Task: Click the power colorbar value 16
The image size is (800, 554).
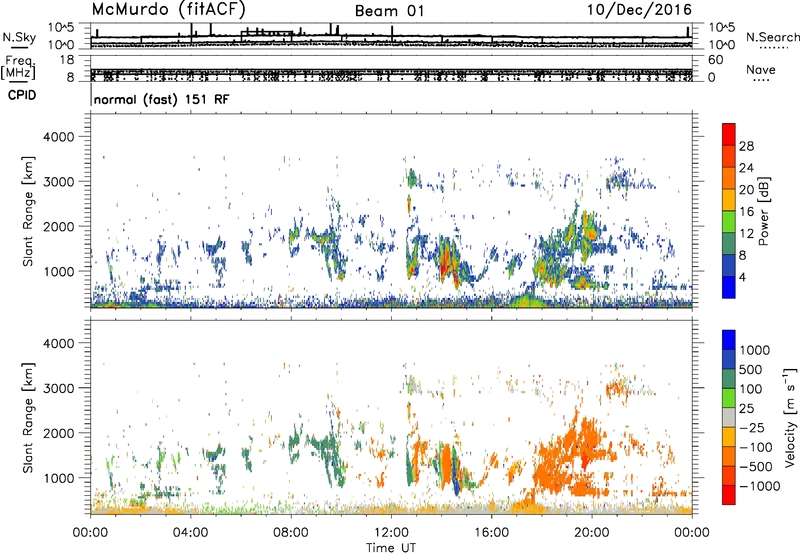Action: pyautogui.click(x=746, y=212)
